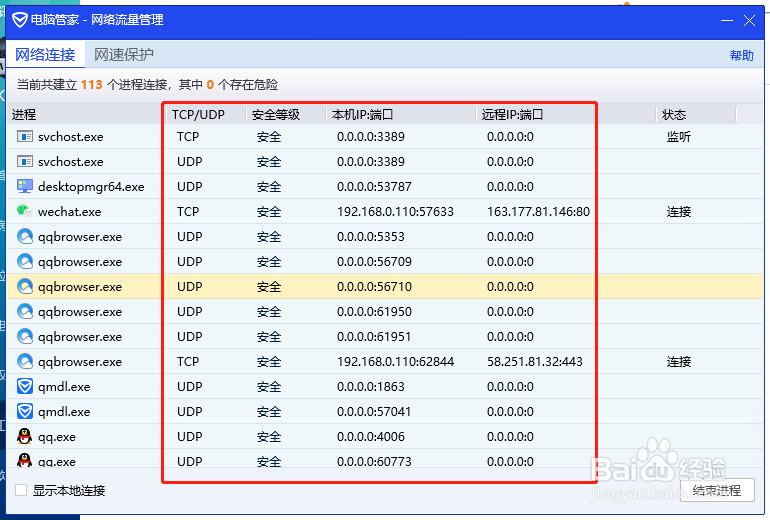Sort by the 本机IP:端口 column header
This screenshot has height=520, width=770.
(401, 115)
